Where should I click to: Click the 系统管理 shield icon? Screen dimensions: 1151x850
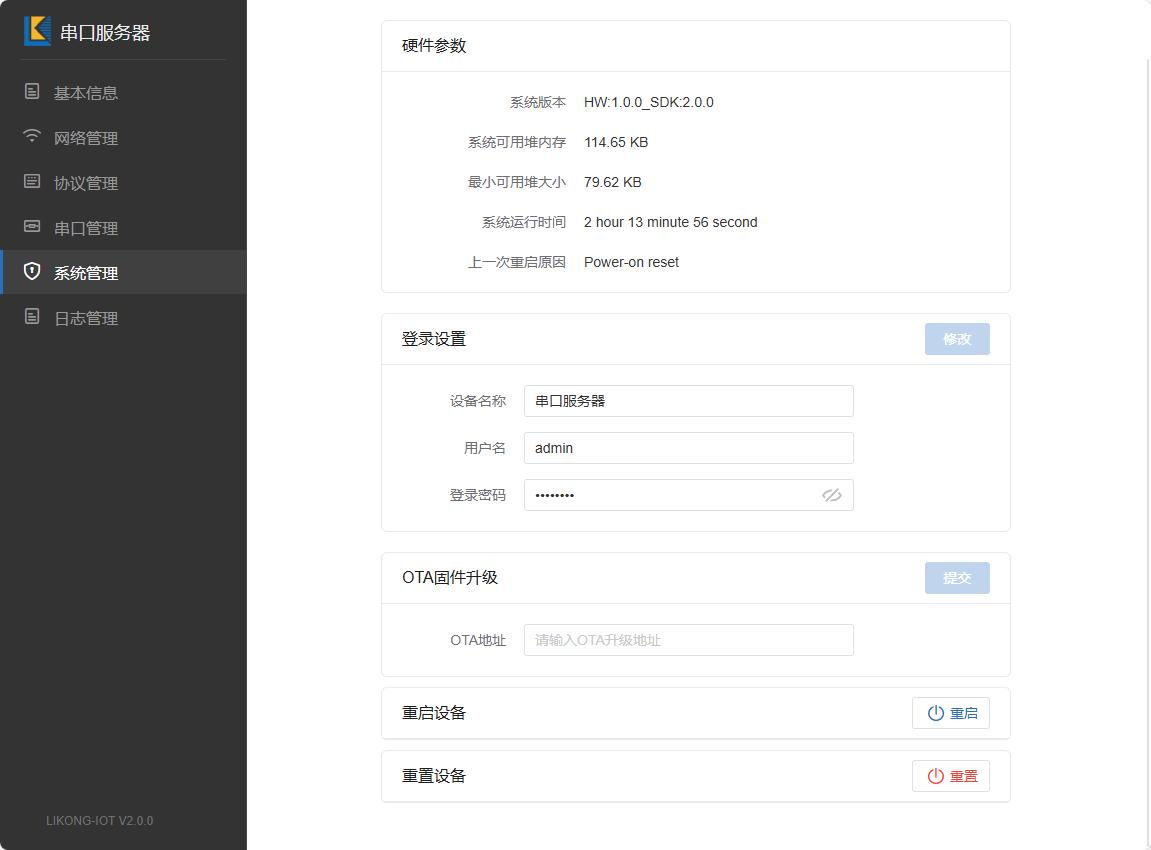32,272
